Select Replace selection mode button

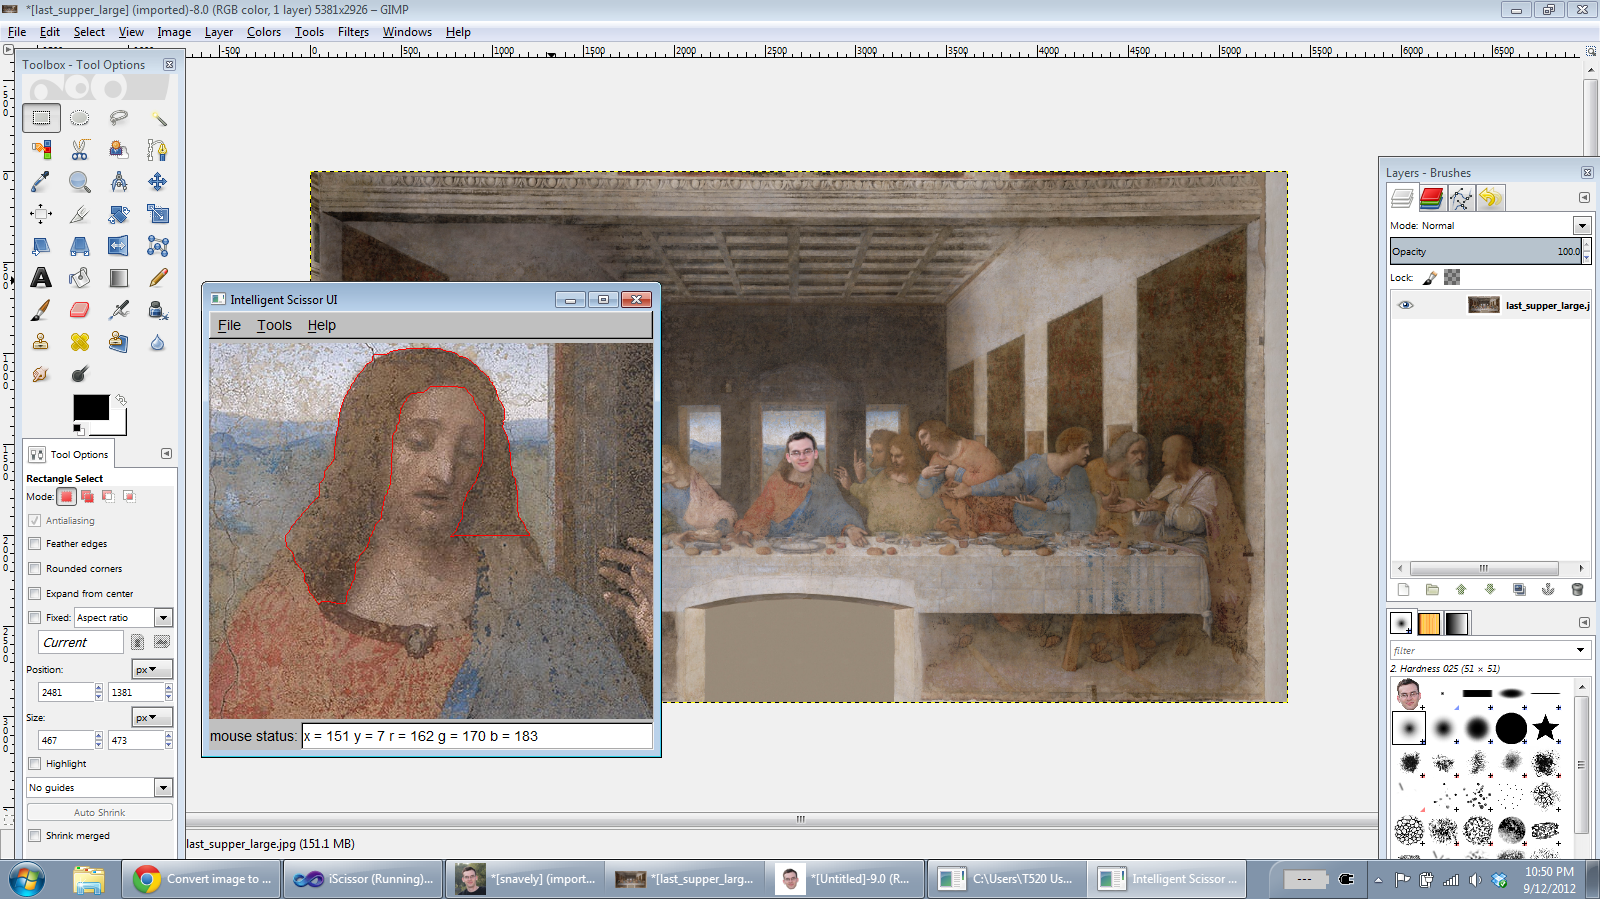pos(67,496)
